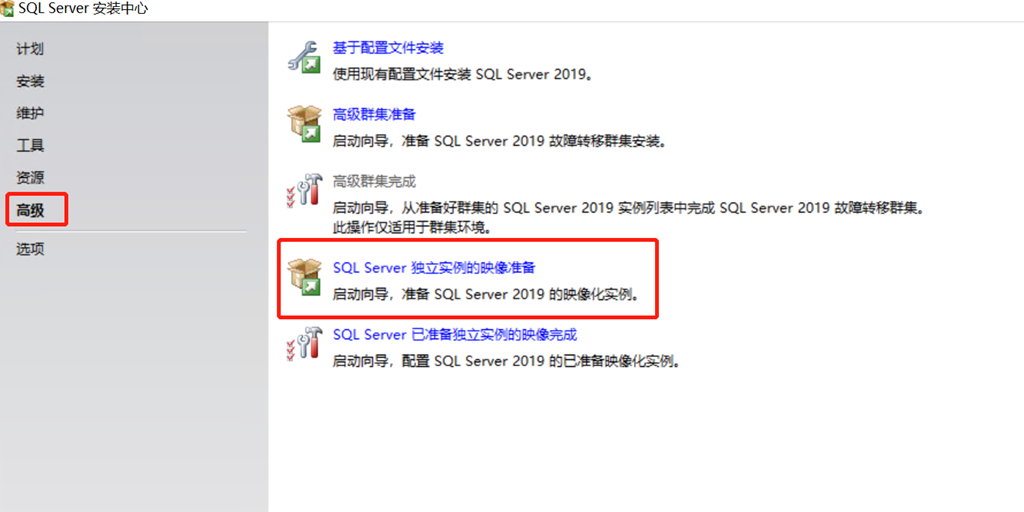Click the box icon for SQL Server 独立实例的映像准备
This screenshot has height=512, width=1024.
click(x=304, y=278)
